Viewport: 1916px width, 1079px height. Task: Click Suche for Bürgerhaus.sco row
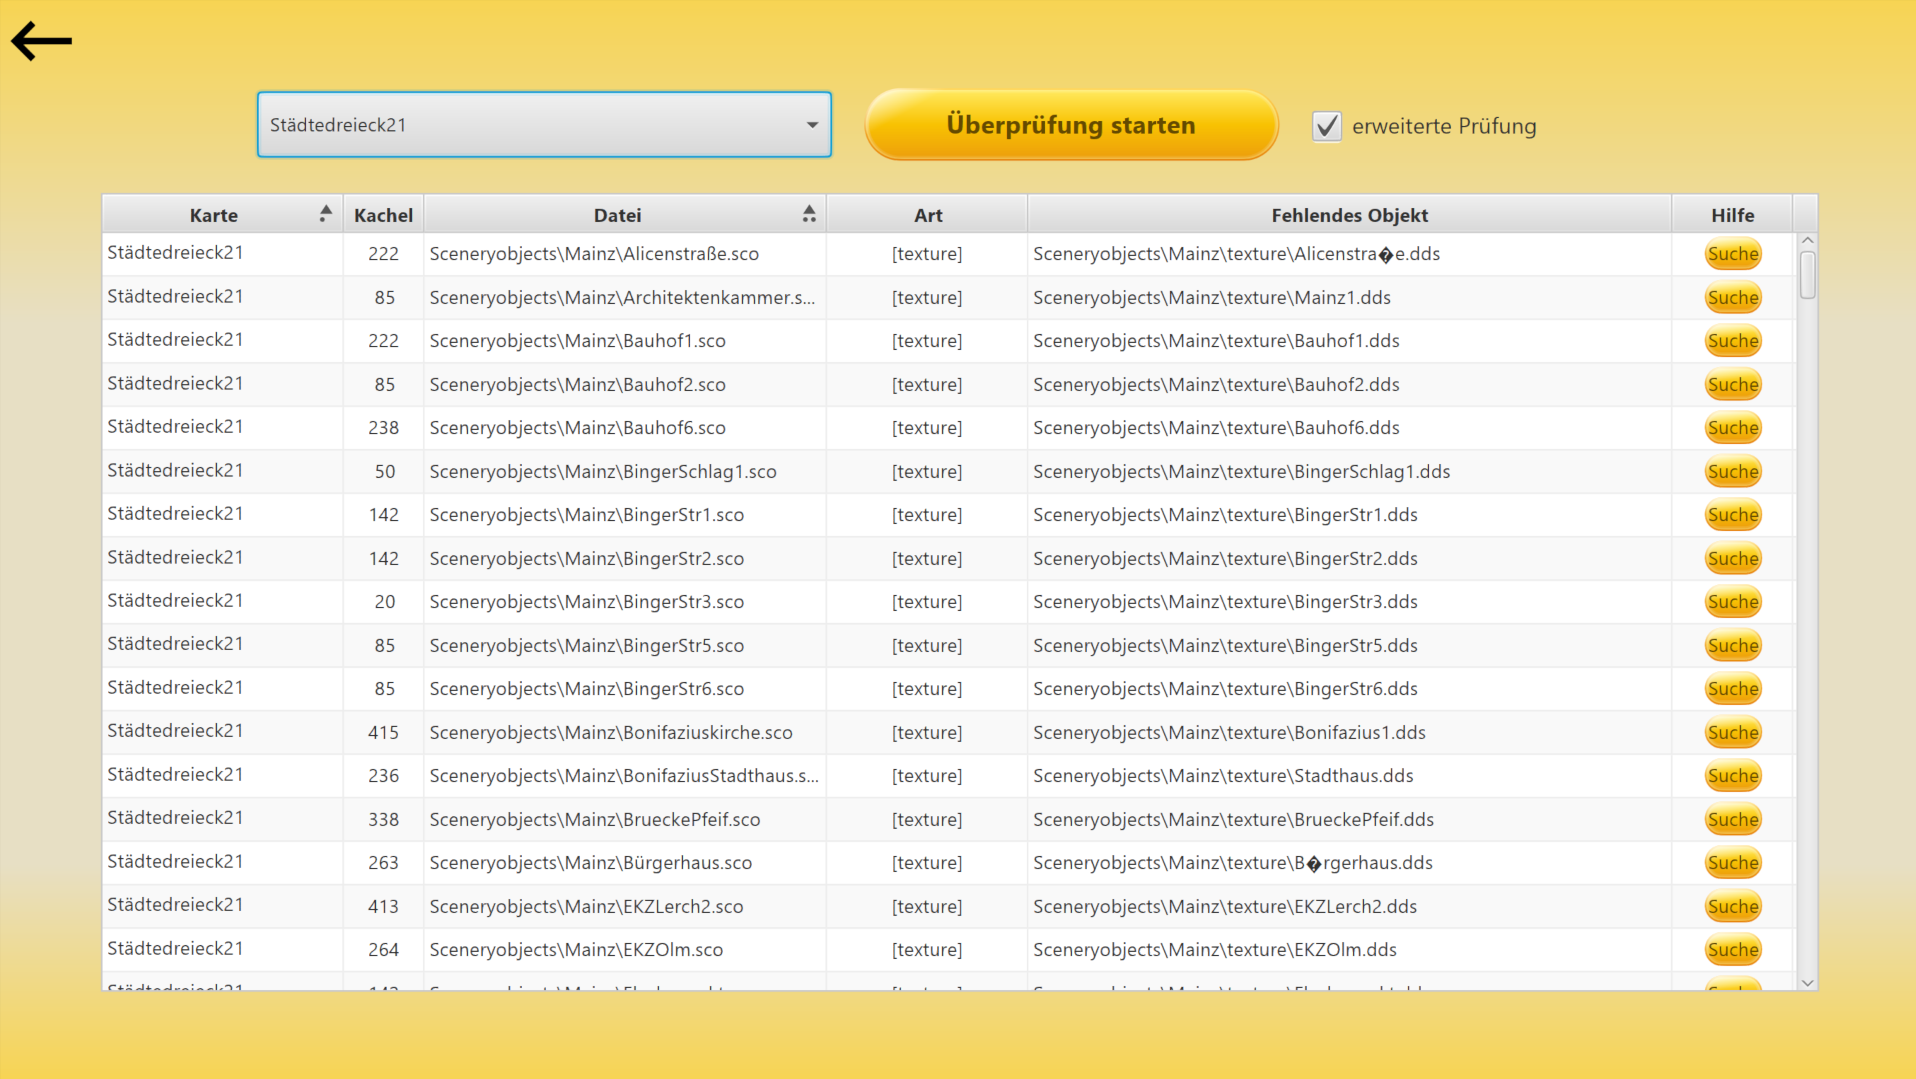pyautogui.click(x=1732, y=863)
